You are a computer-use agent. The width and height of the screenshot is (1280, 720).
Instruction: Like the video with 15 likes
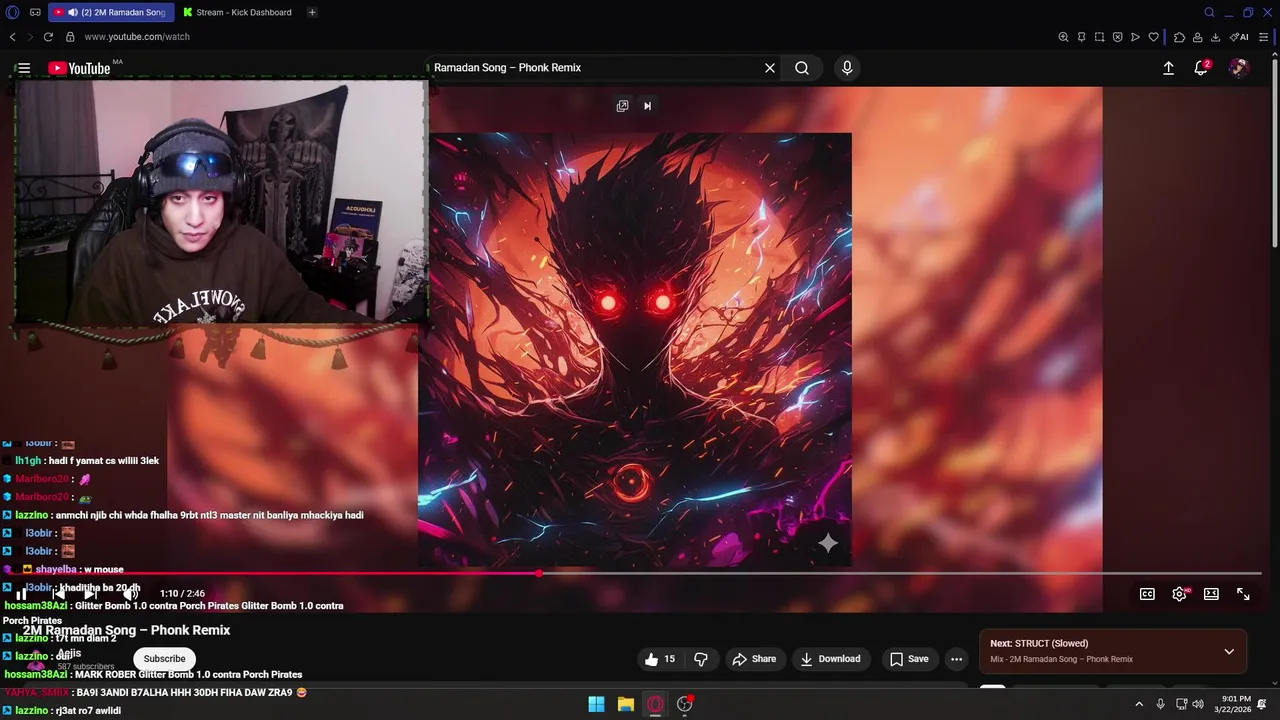[x=660, y=659]
